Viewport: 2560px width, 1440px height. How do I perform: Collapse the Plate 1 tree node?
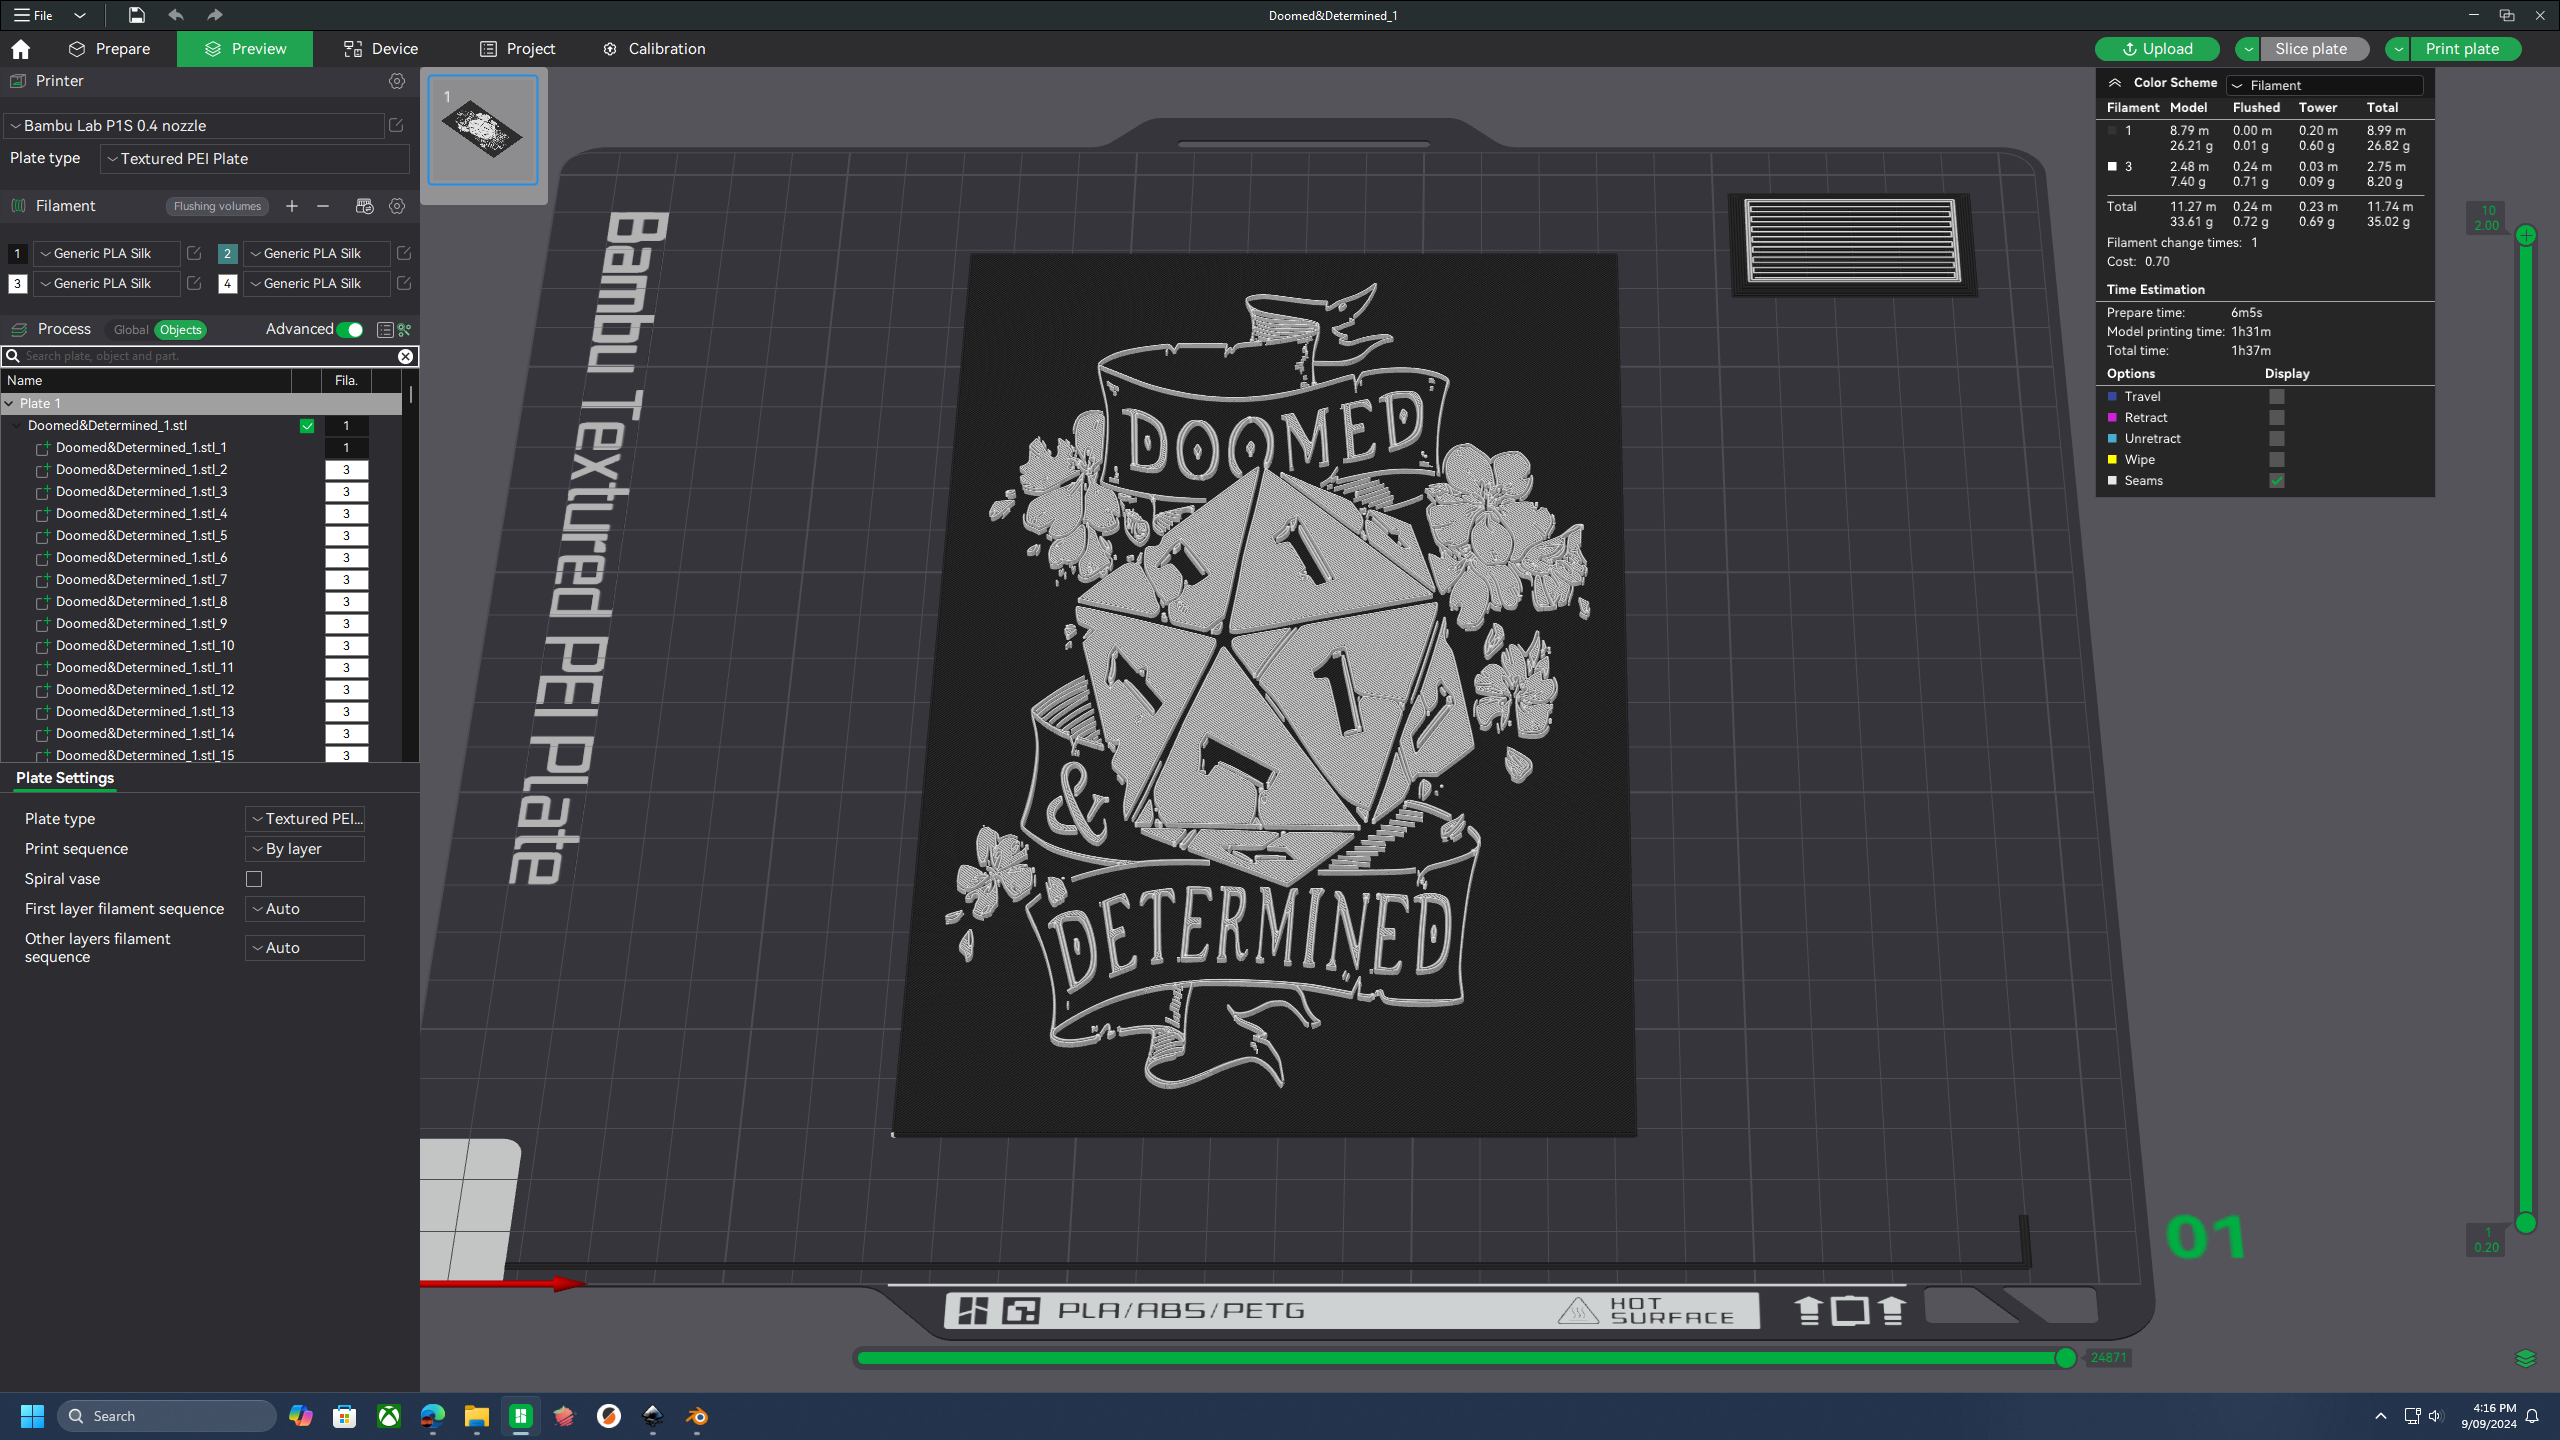pos(10,404)
